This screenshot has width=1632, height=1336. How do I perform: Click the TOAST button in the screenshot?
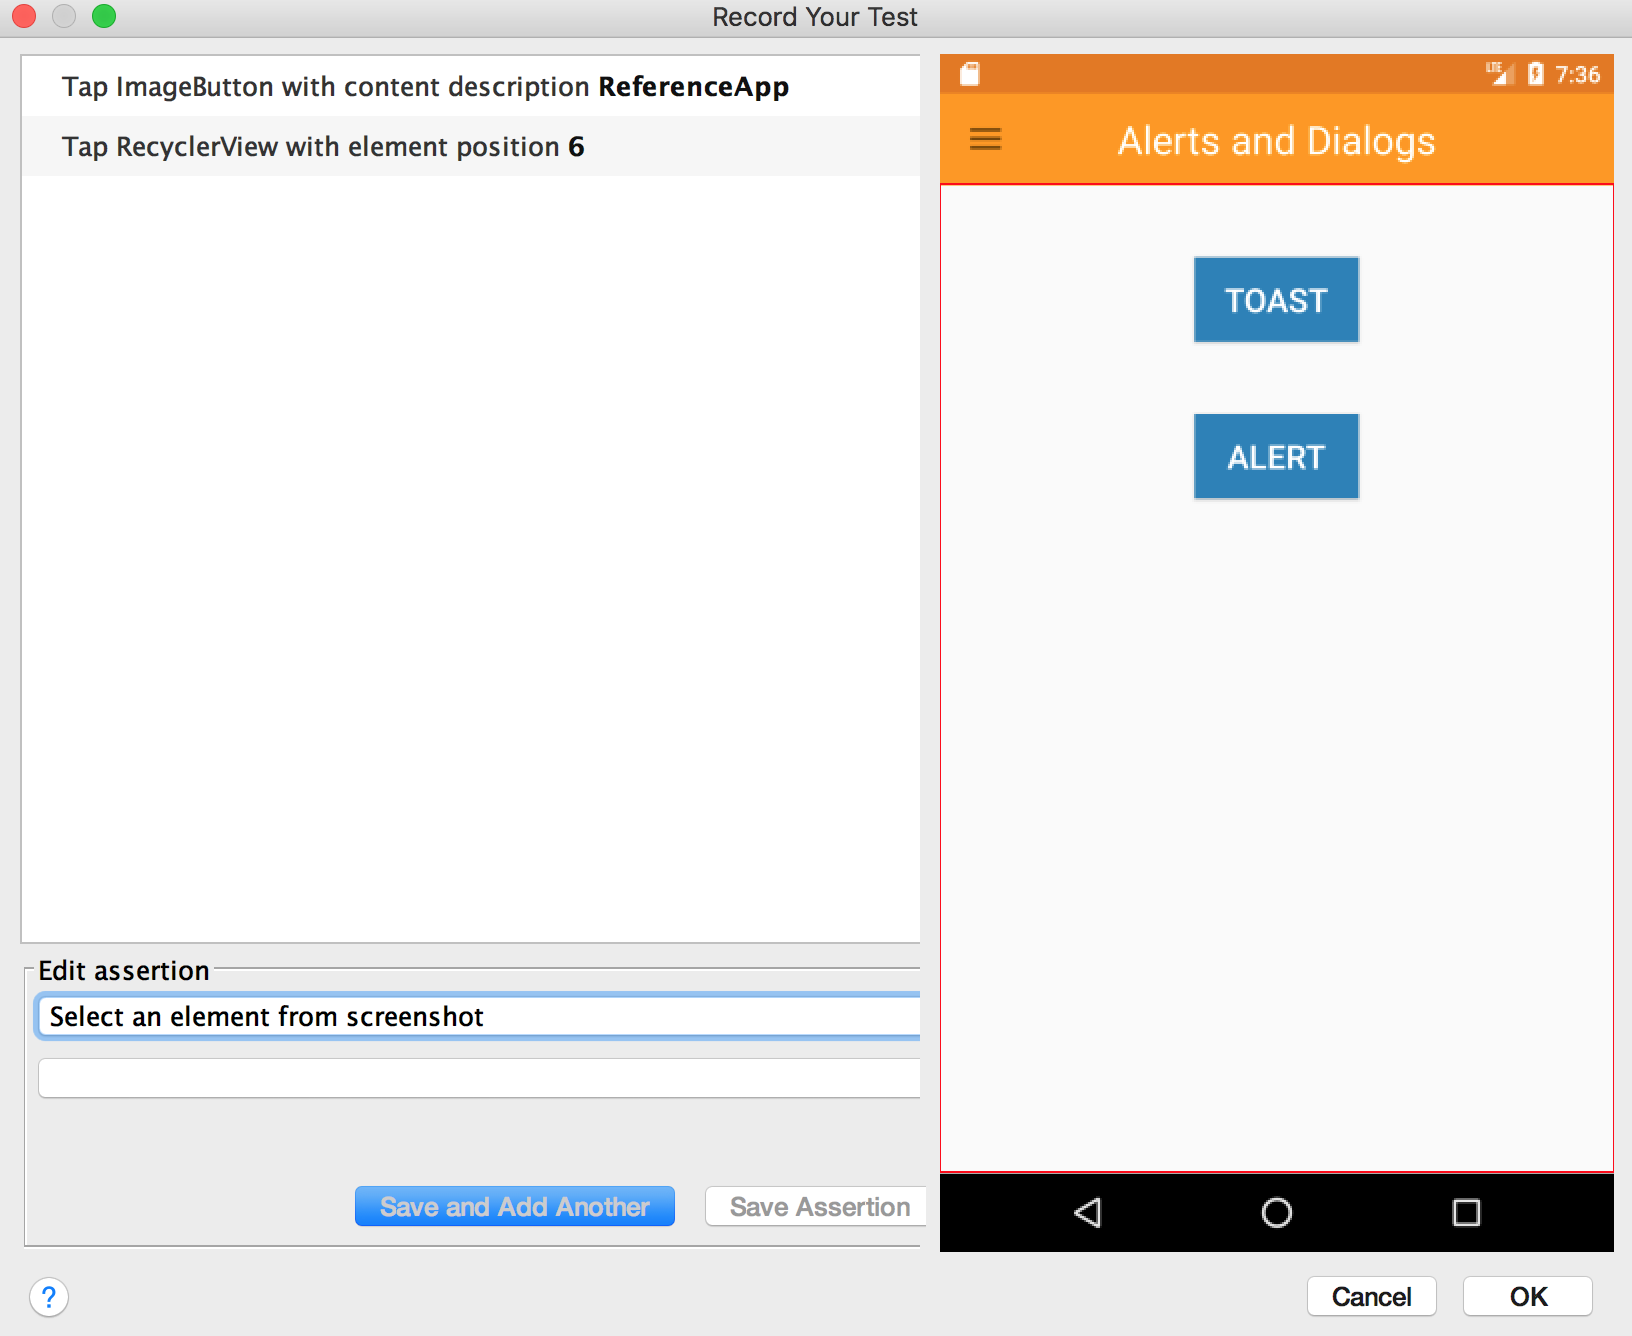tap(1276, 300)
